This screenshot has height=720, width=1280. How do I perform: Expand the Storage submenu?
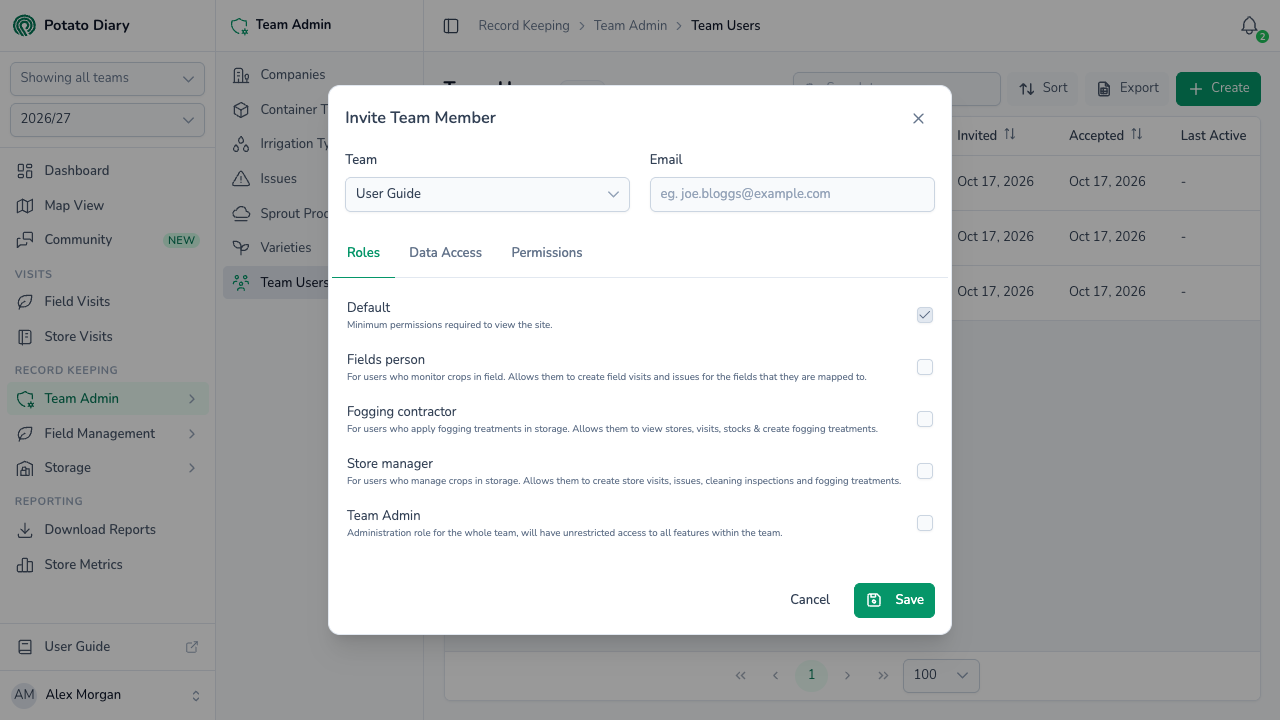(107, 468)
